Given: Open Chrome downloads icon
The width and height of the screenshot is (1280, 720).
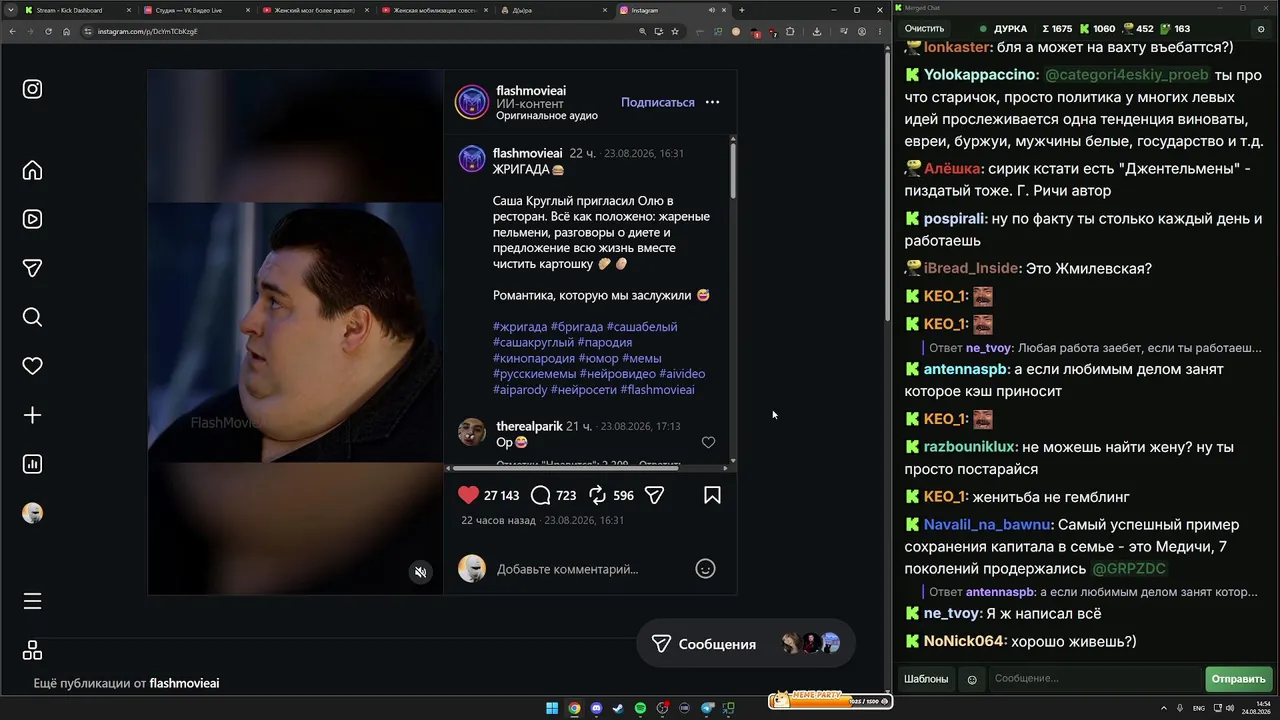Looking at the screenshot, I should click(817, 31).
